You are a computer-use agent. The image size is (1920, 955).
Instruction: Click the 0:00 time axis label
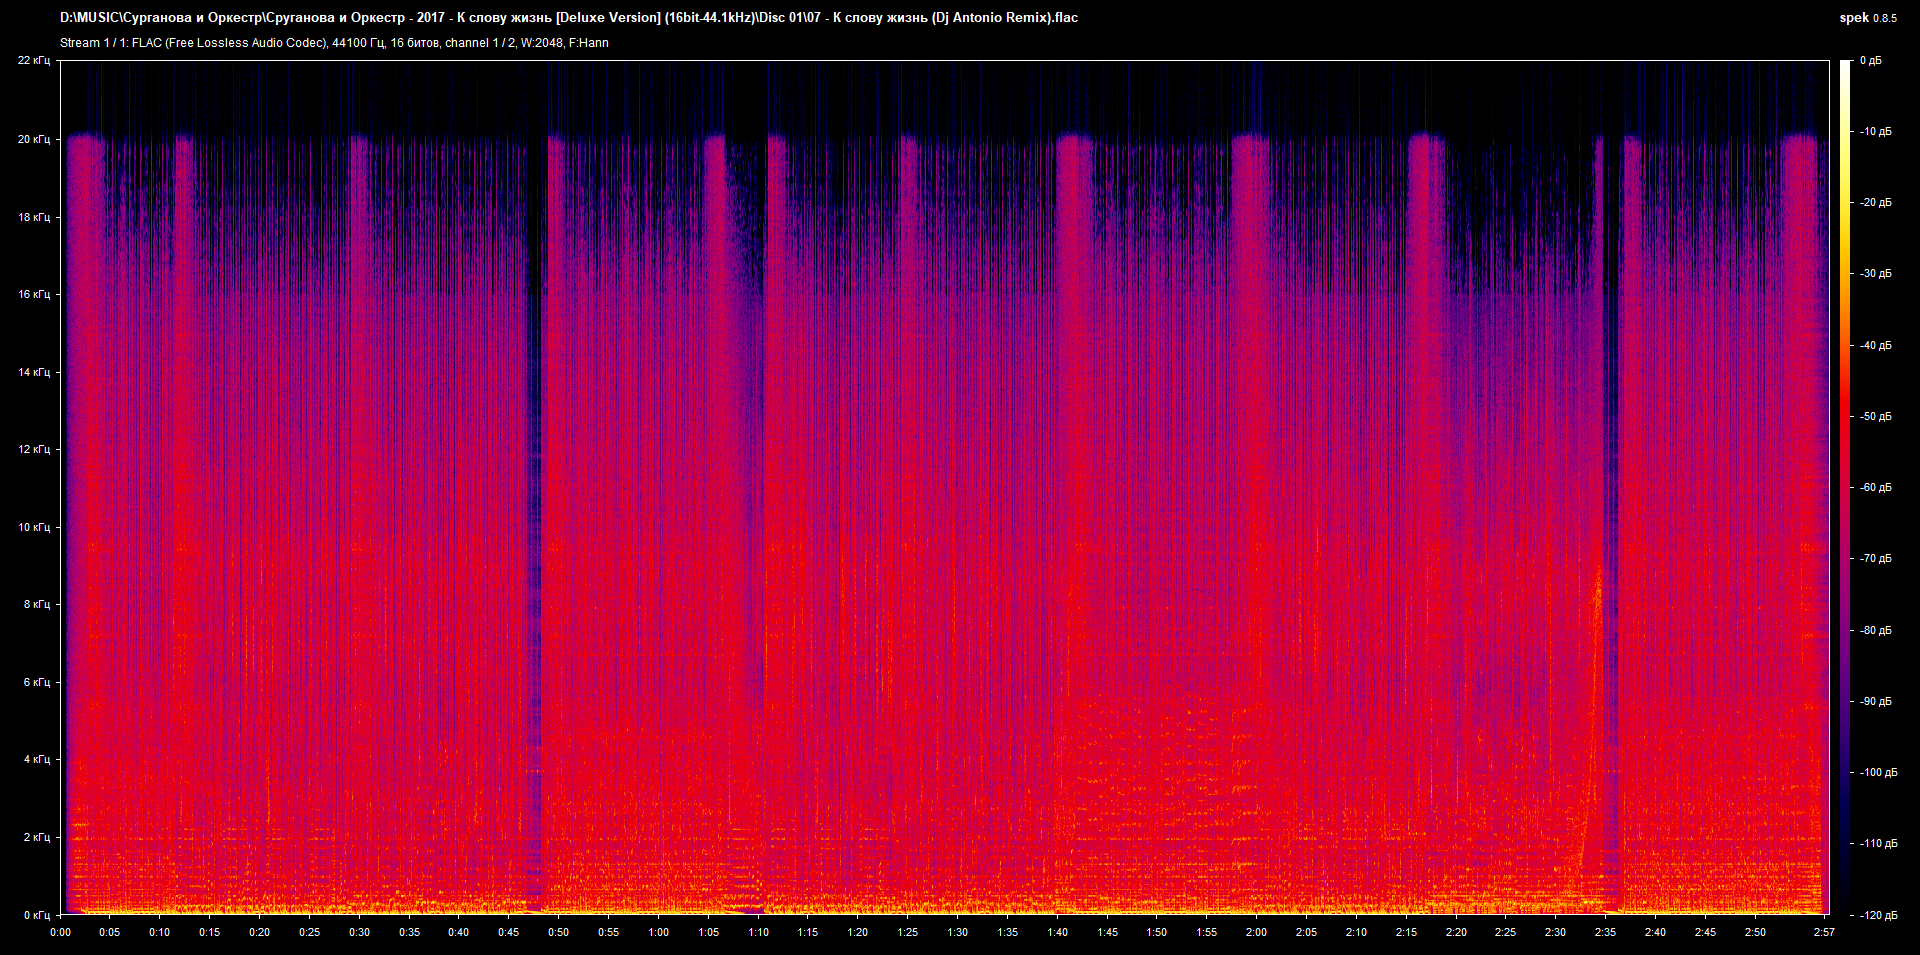point(60,932)
